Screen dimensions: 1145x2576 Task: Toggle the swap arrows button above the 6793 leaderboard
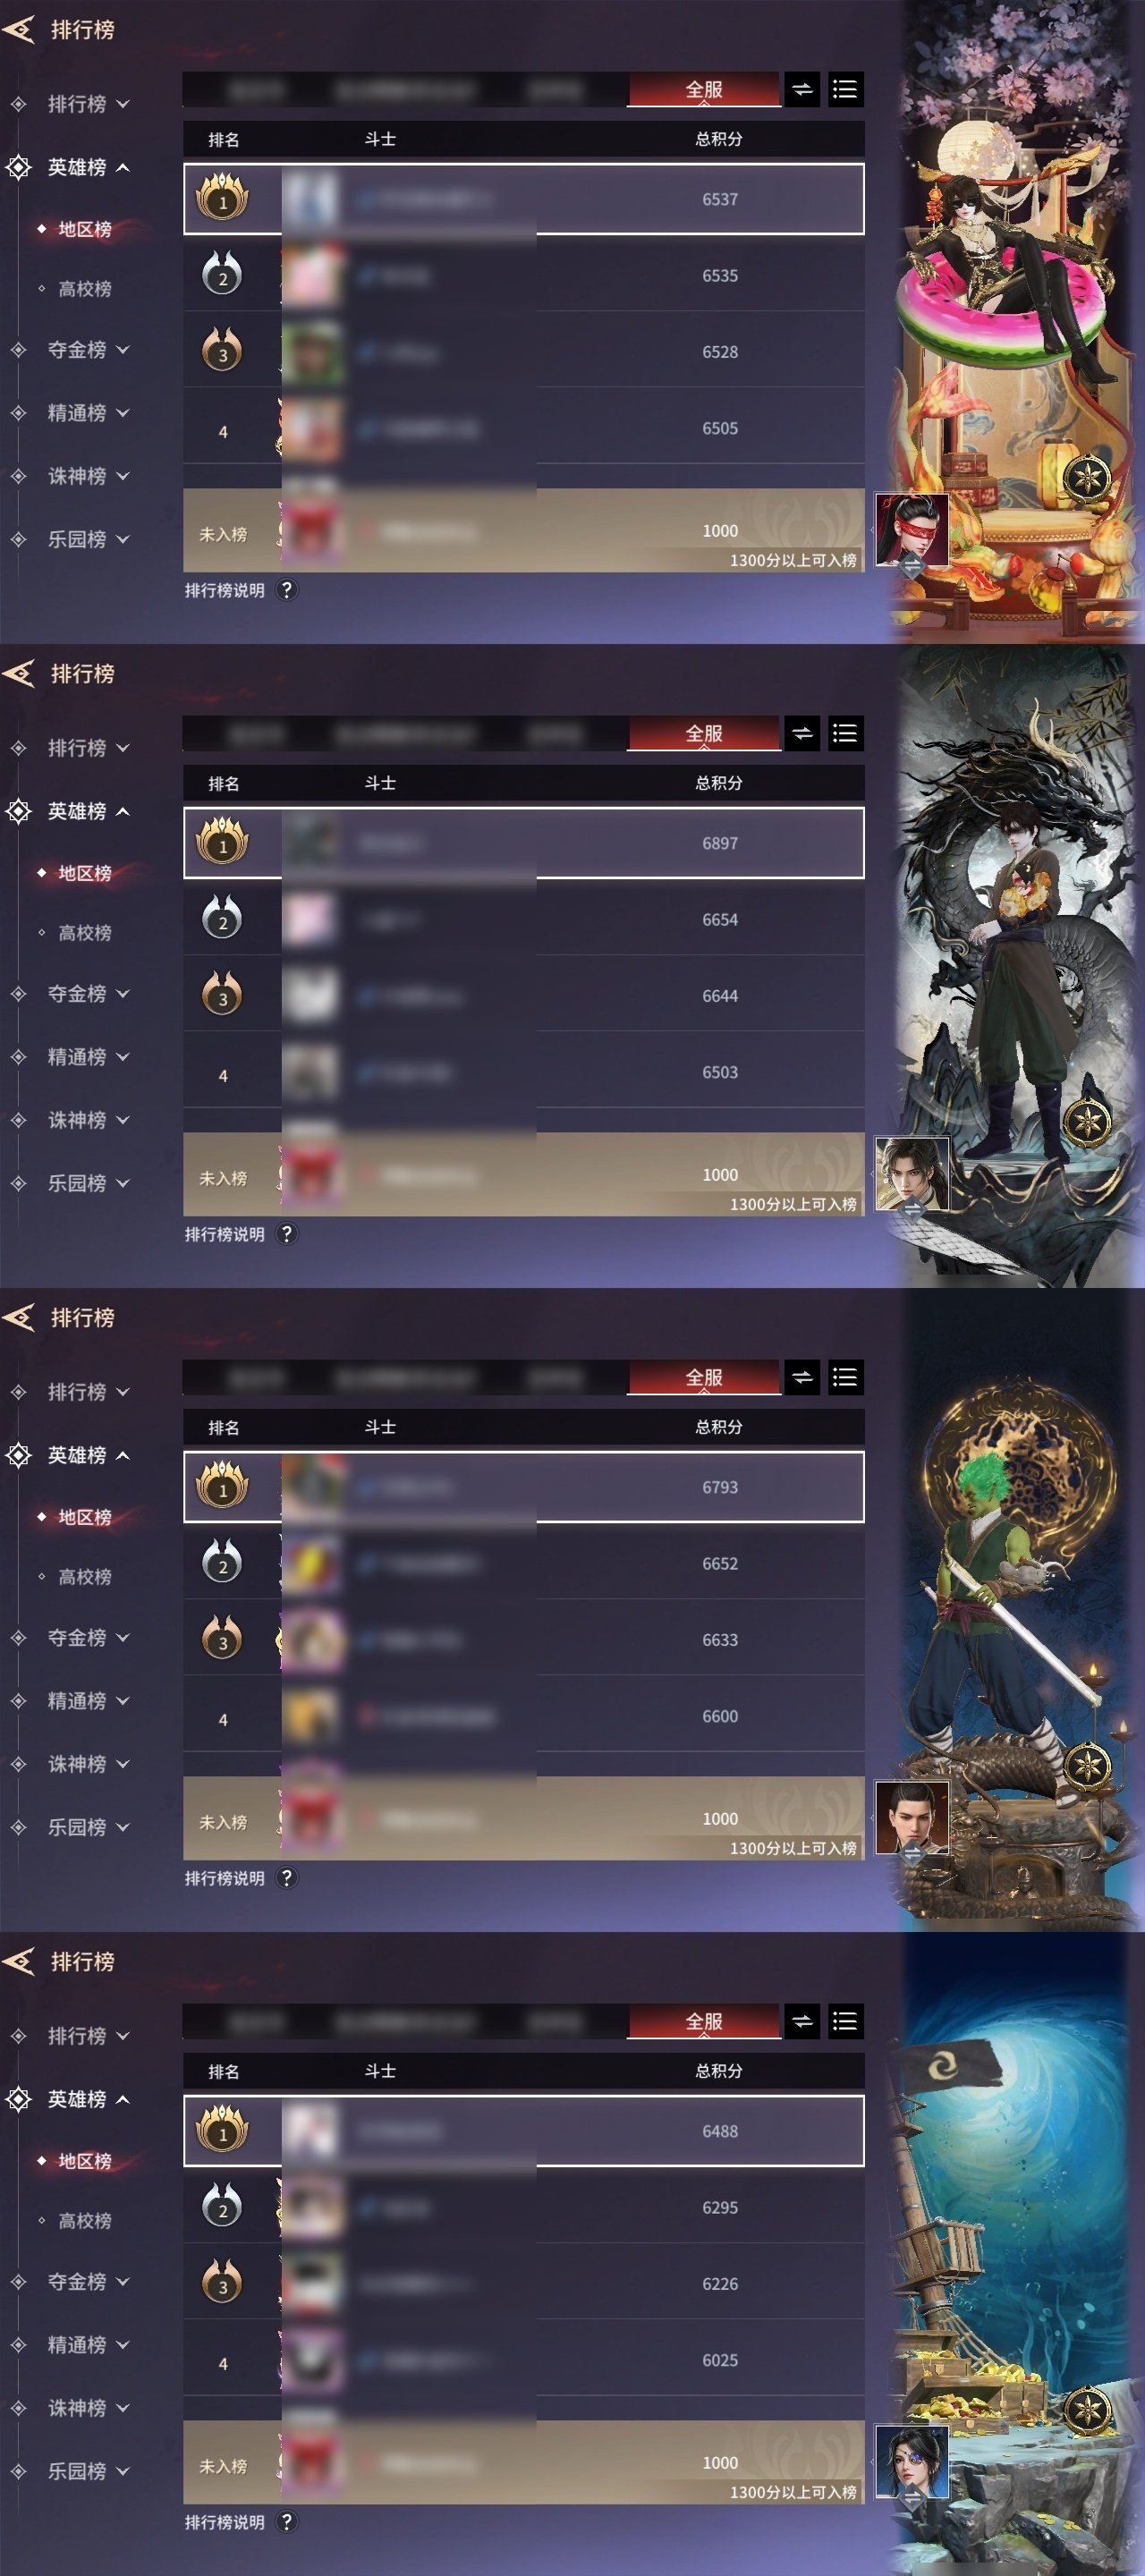click(x=802, y=1378)
